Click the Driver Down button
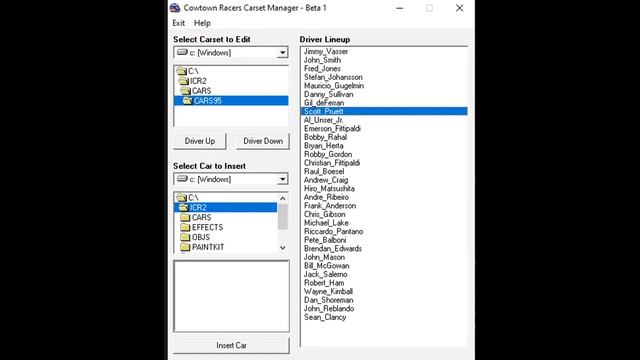The image size is (640, 360). (x=263, y=141)
